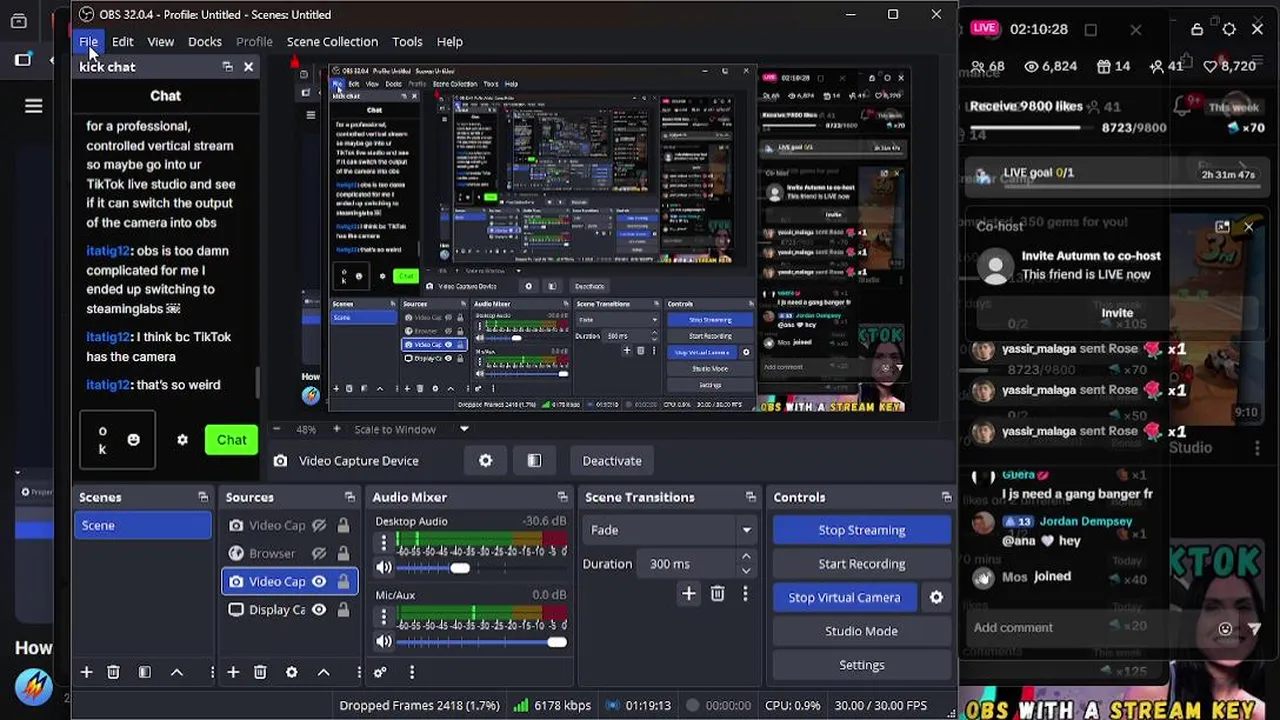Open the Fade transition dropdown

[x=670, y=530]
